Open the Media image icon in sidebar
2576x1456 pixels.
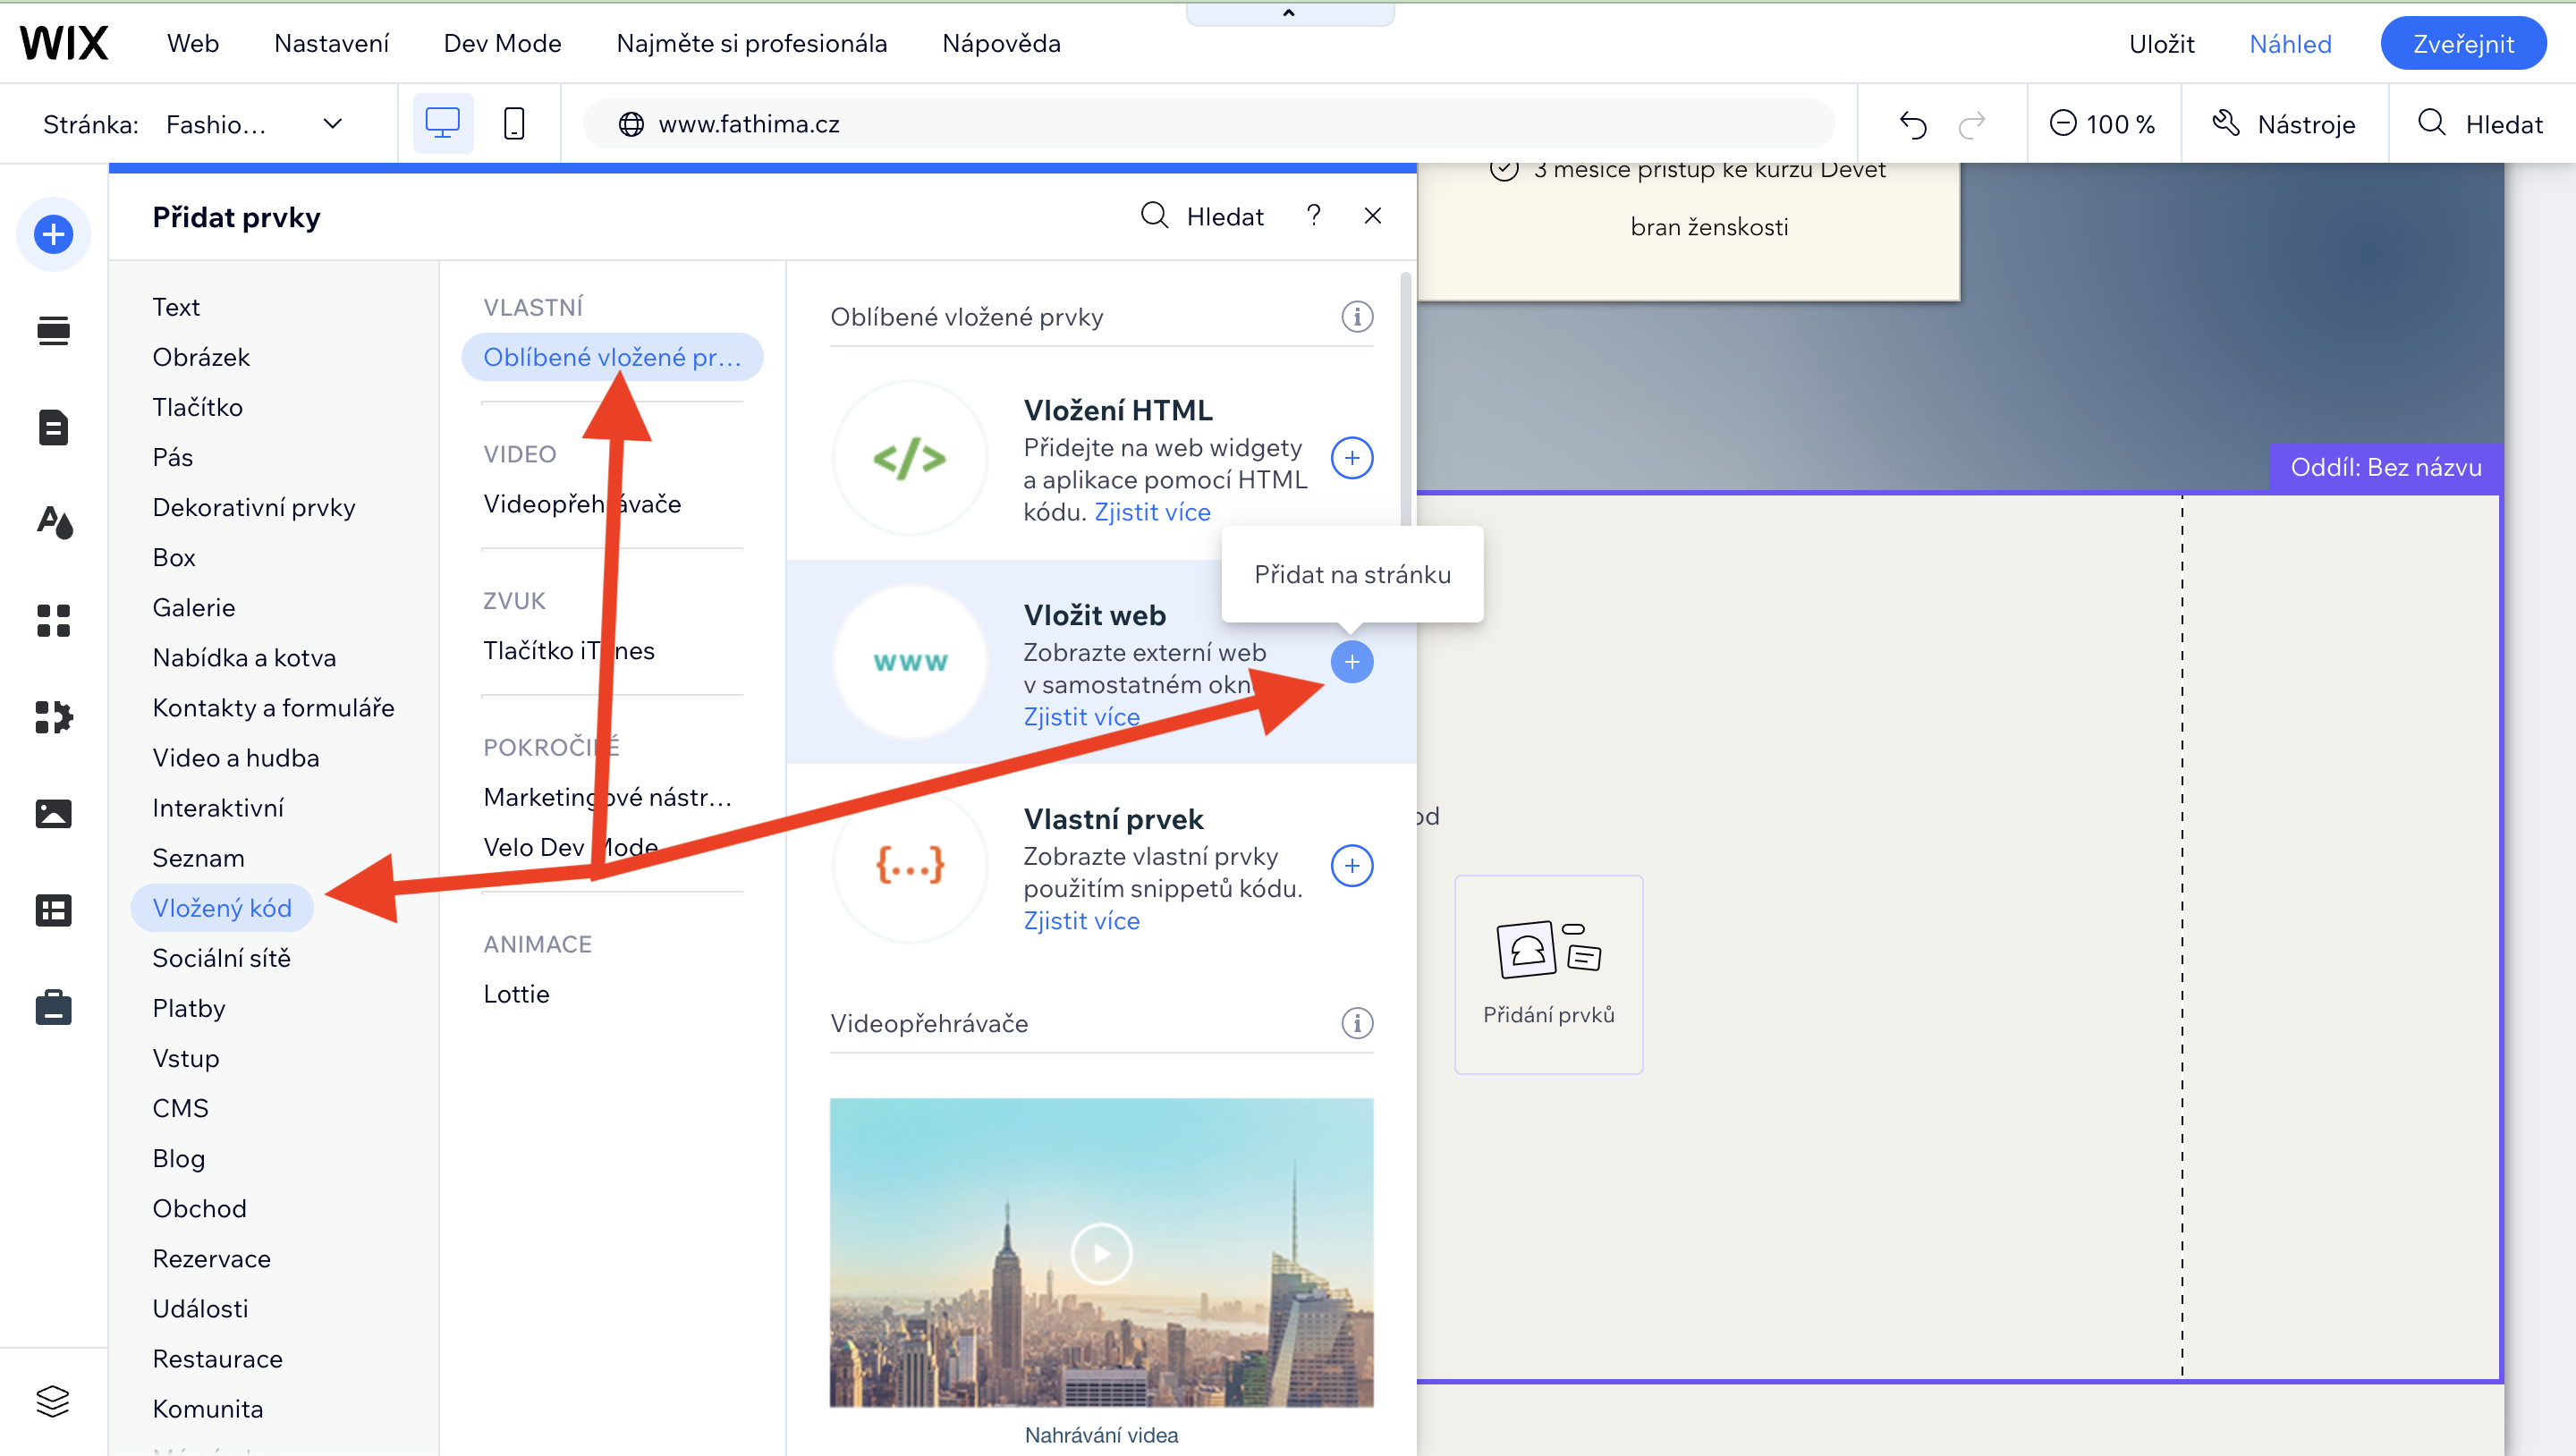[x=53, y=813]
